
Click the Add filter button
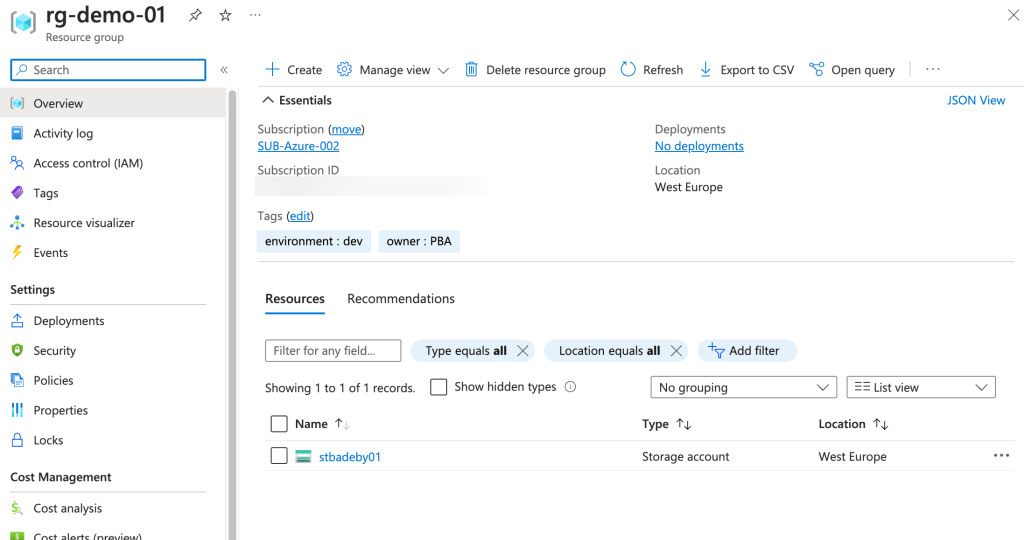pyautogui.click(x=745, y=350)
